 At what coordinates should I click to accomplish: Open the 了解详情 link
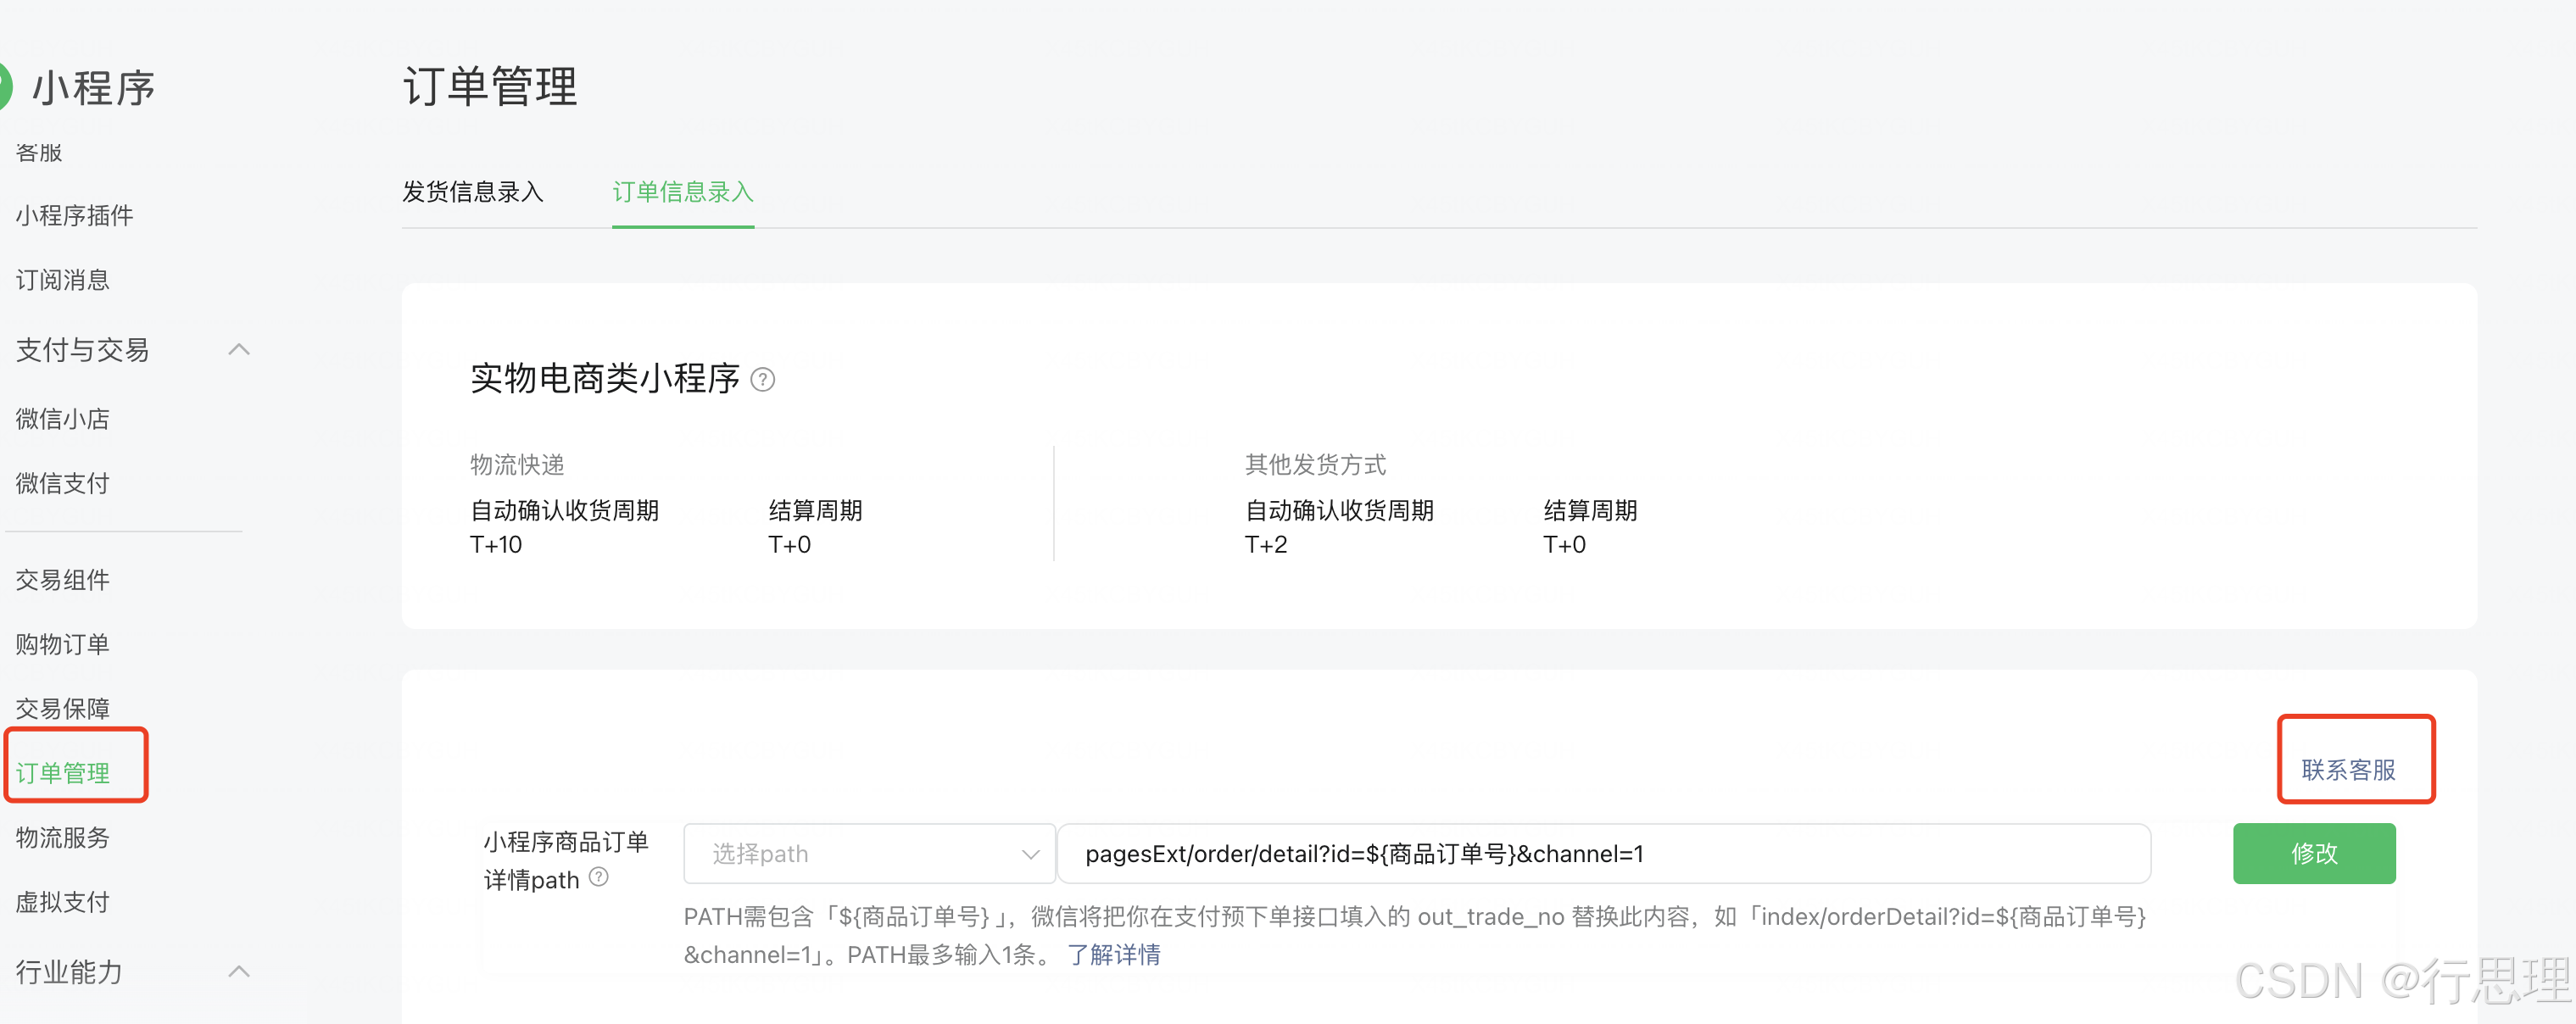[1113, 954]
